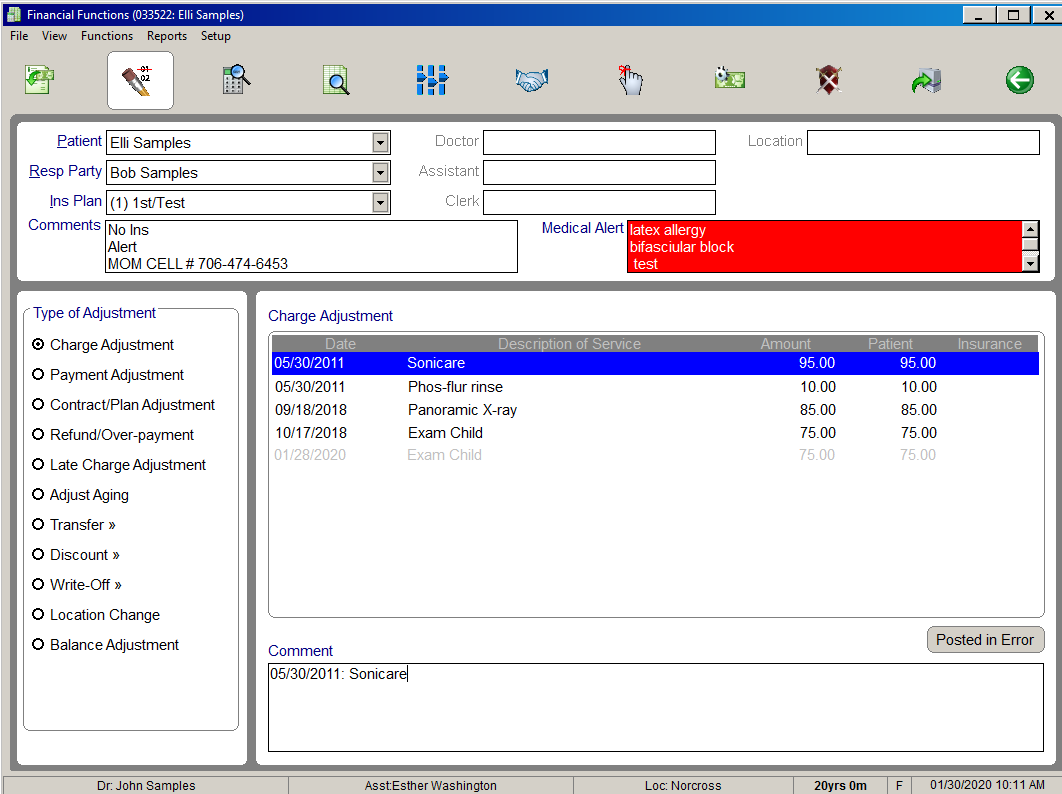The width and height of the screenshot is (1062, 794).
Task: Click the Patient label link
Action: pyautogui.click(x=79, y=141)
